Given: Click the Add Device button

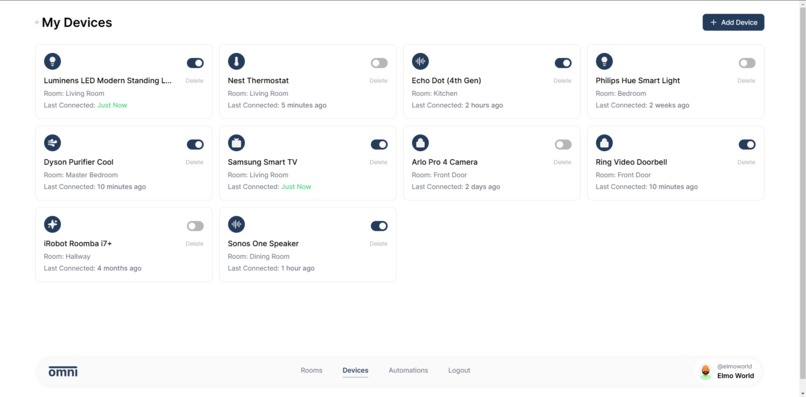Looking at the screenshot, I should (x=734, y=22).
